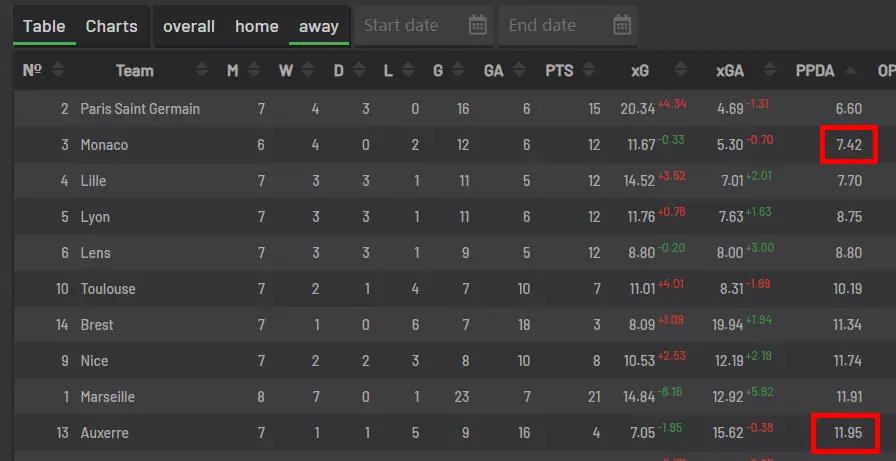Sort table by № column arrows
The height and width of the screenshot is (461, 896).
pos(58,70)
